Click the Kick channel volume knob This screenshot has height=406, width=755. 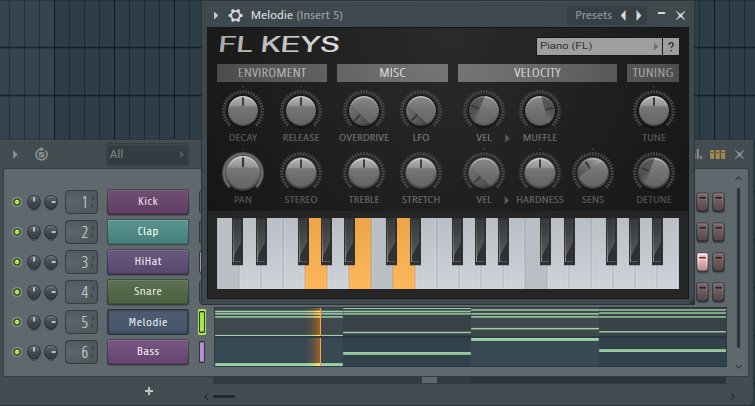(x=51, y=202)
